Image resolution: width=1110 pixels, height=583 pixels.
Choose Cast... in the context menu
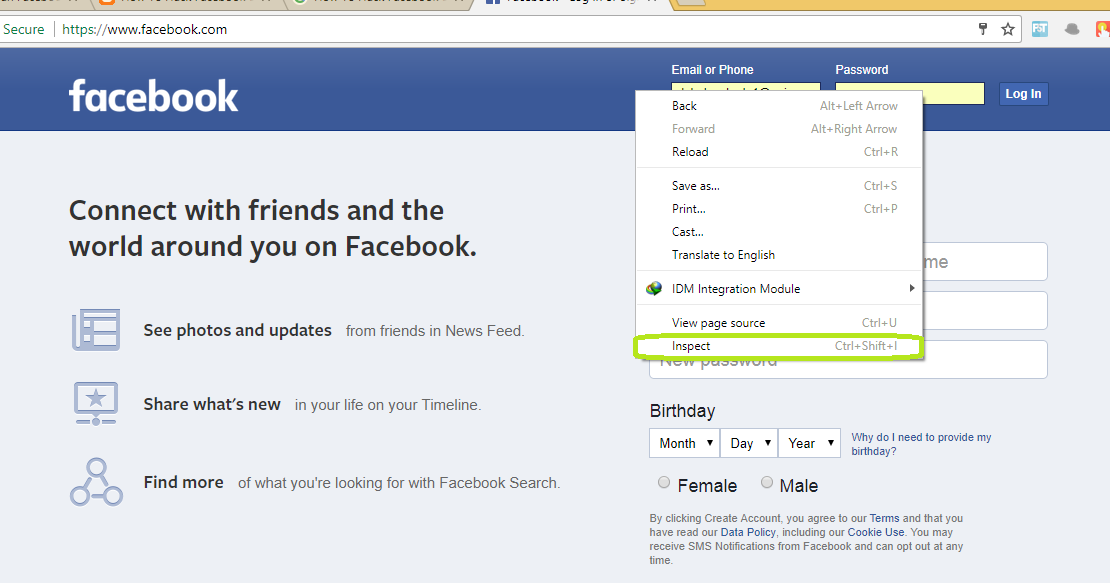[779, 232]
